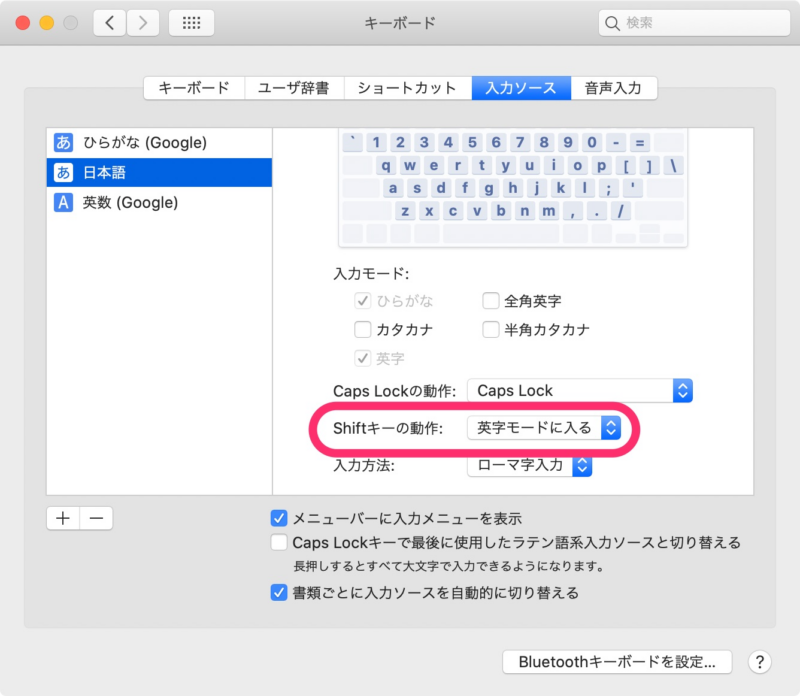800x696 pixels.
Task: Click Bluetoothキーボードを設定... button
Action: click(617, 662)
